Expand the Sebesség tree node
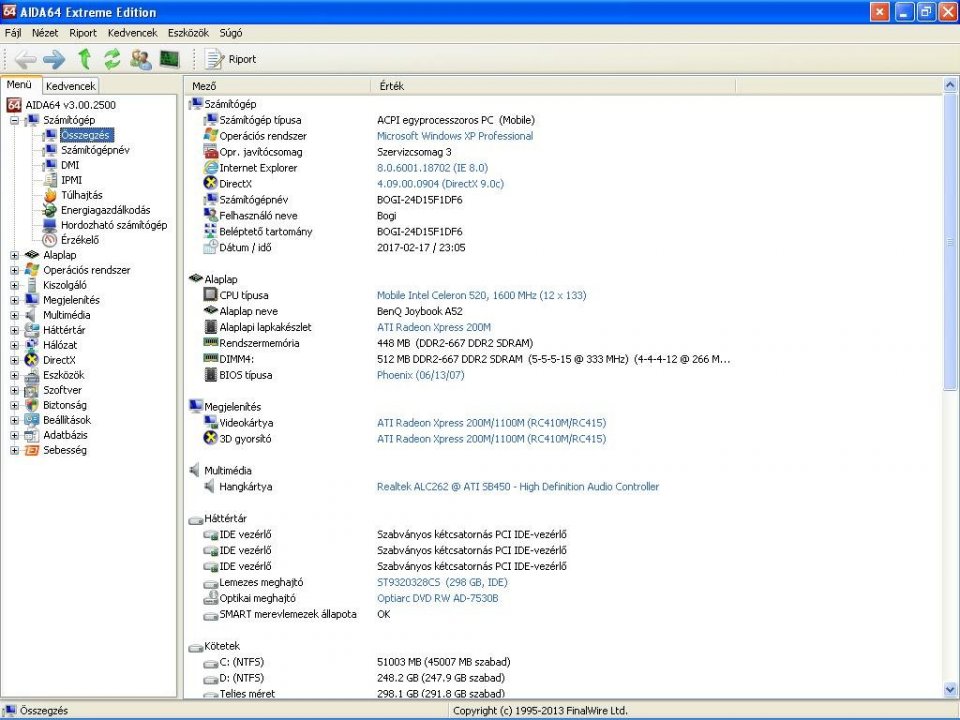This screenshot has width=960, height=720. (x=15, y=451)
